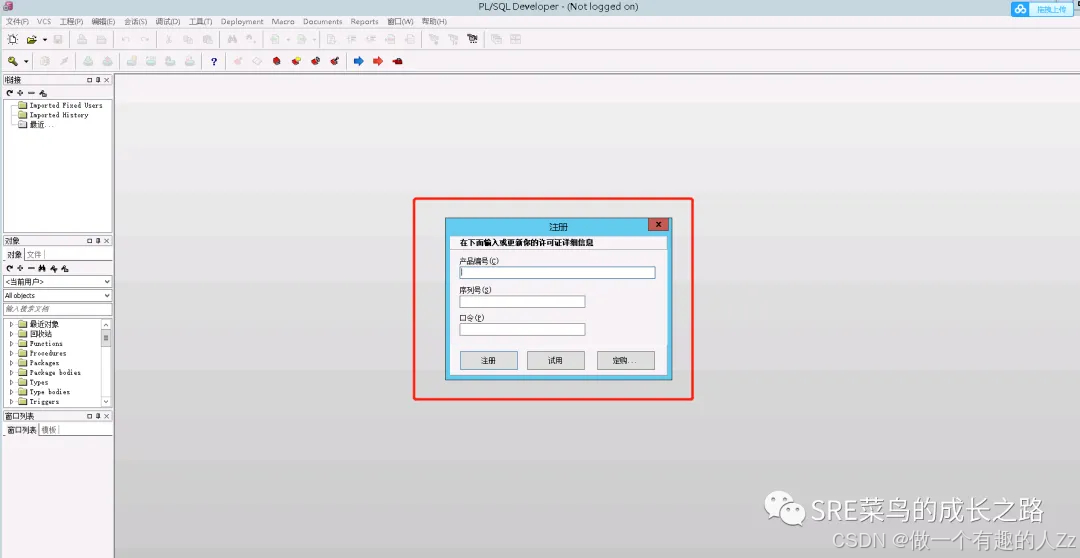Open the 工程(P) menu
This screenshot has width=1080, height=558.
pos(71,21)
